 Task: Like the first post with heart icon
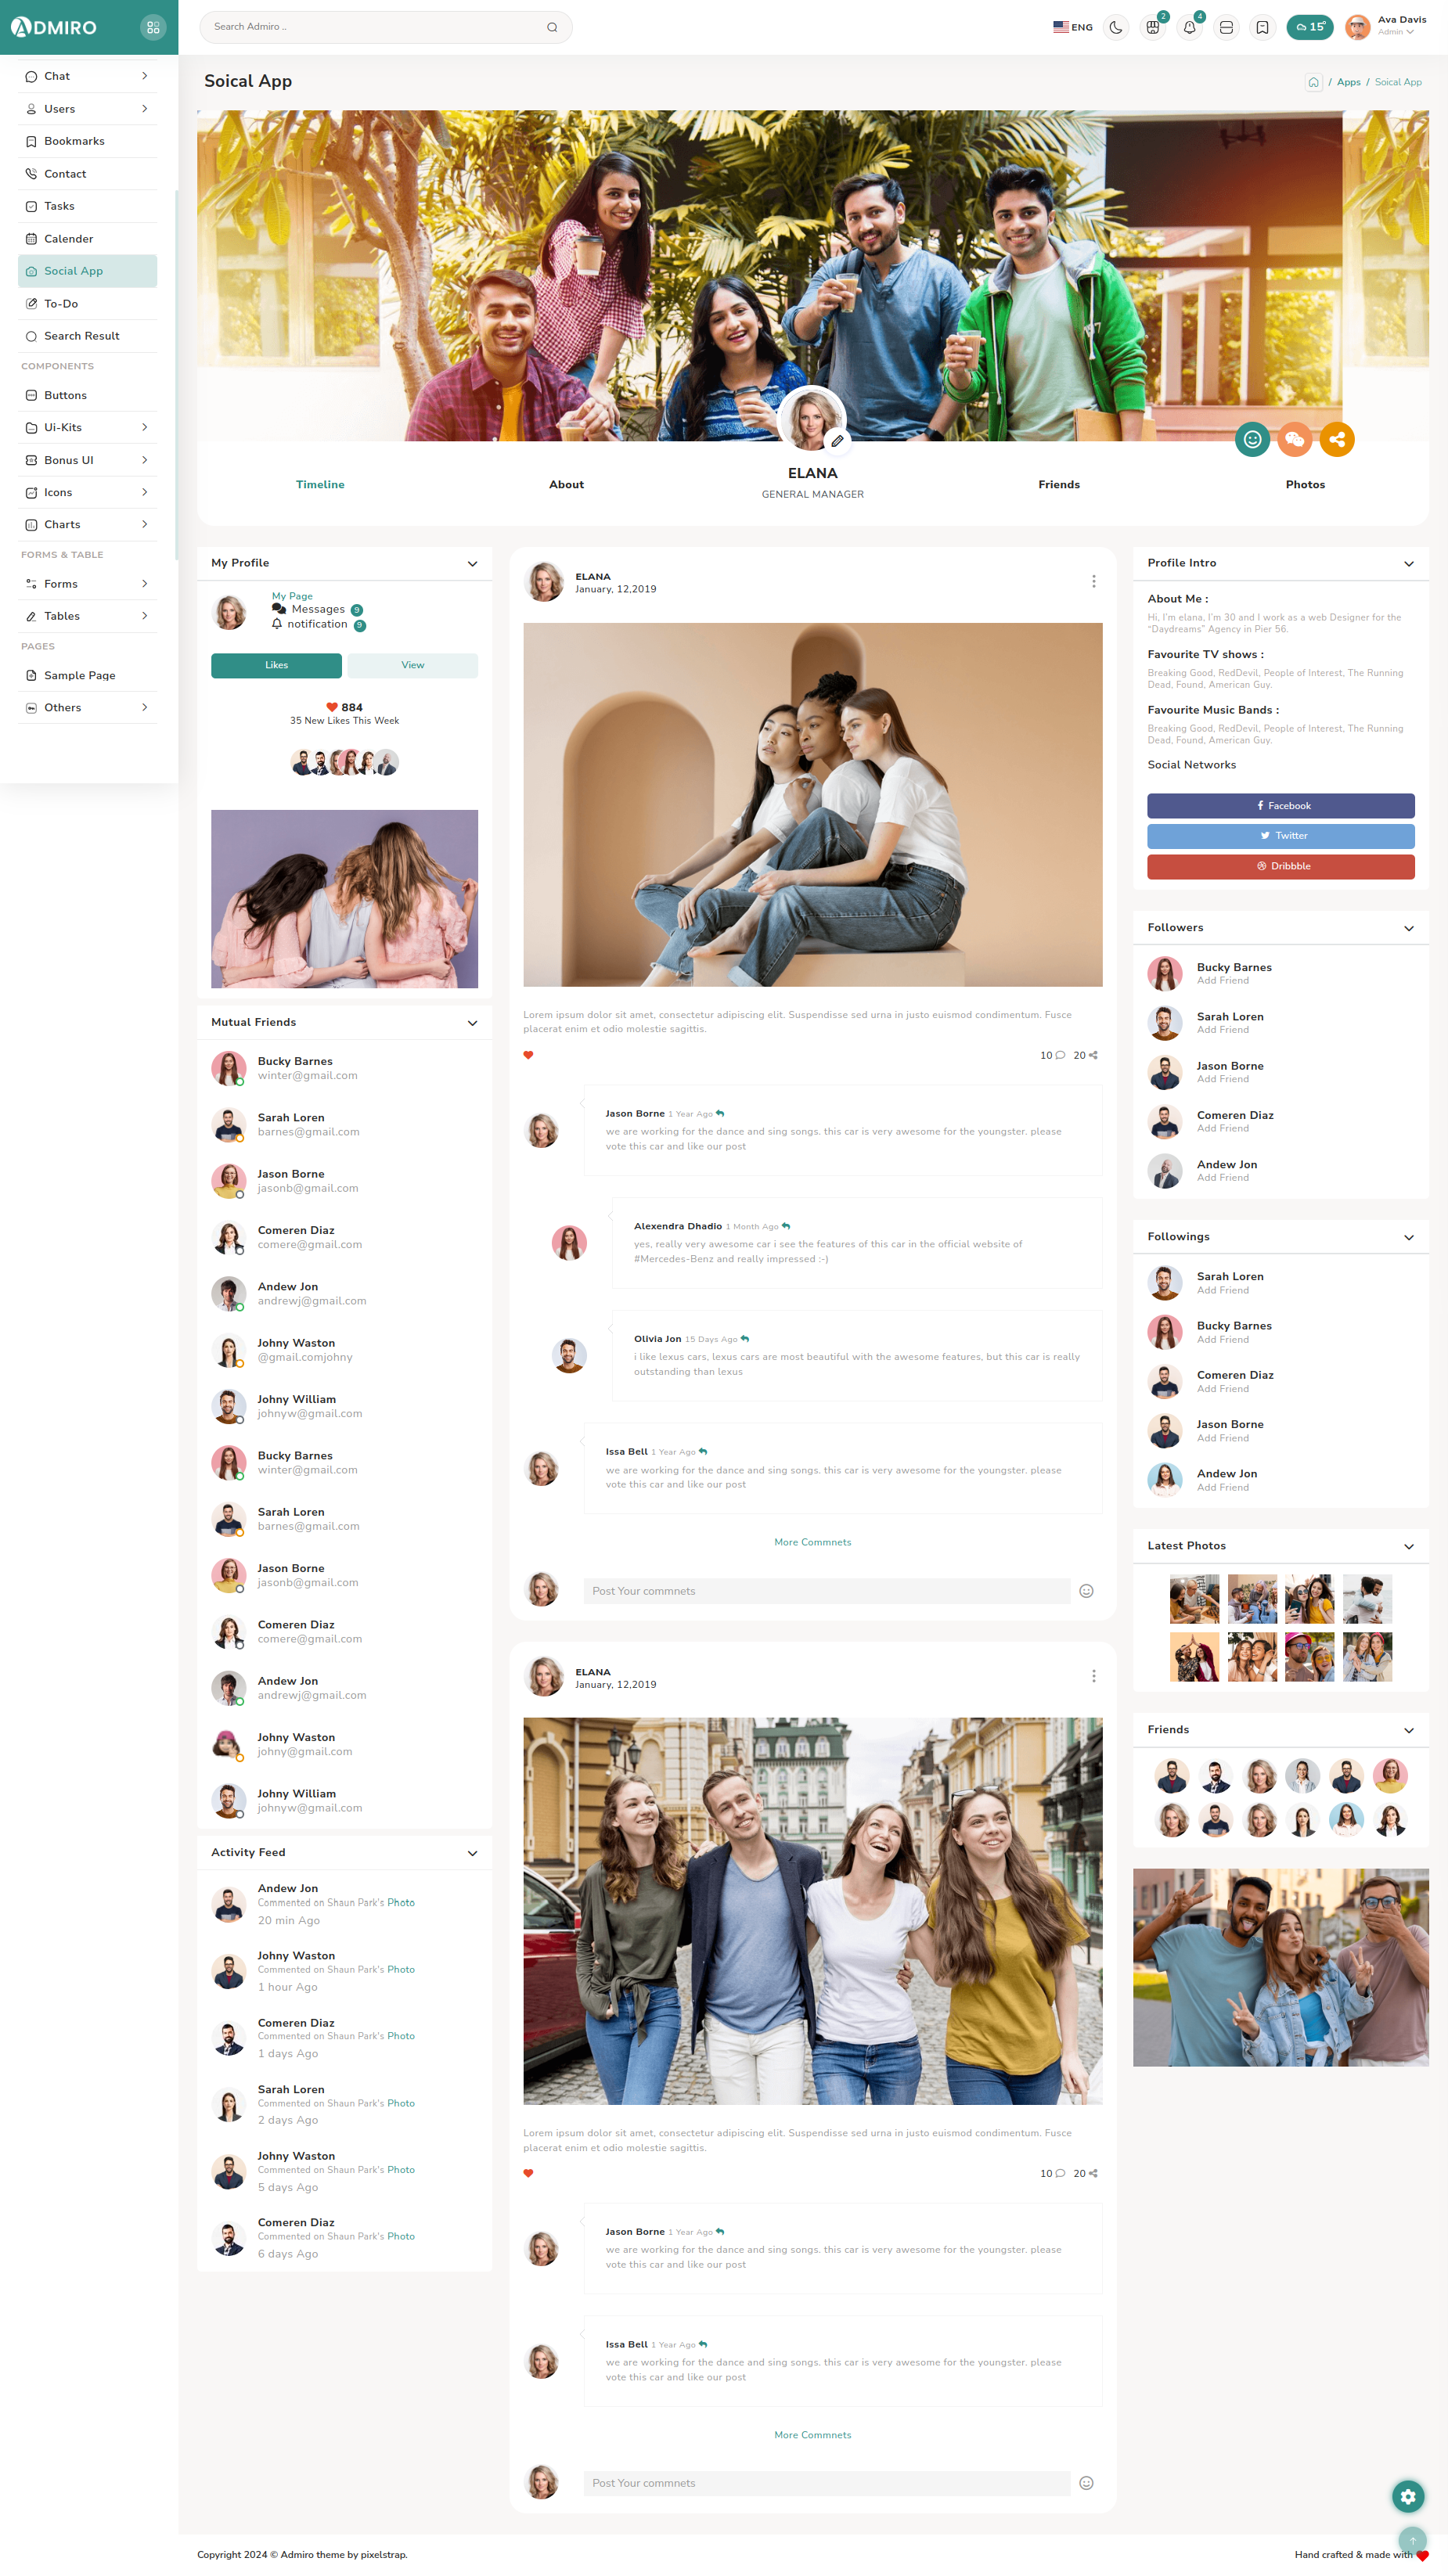tap(528, 1055)
